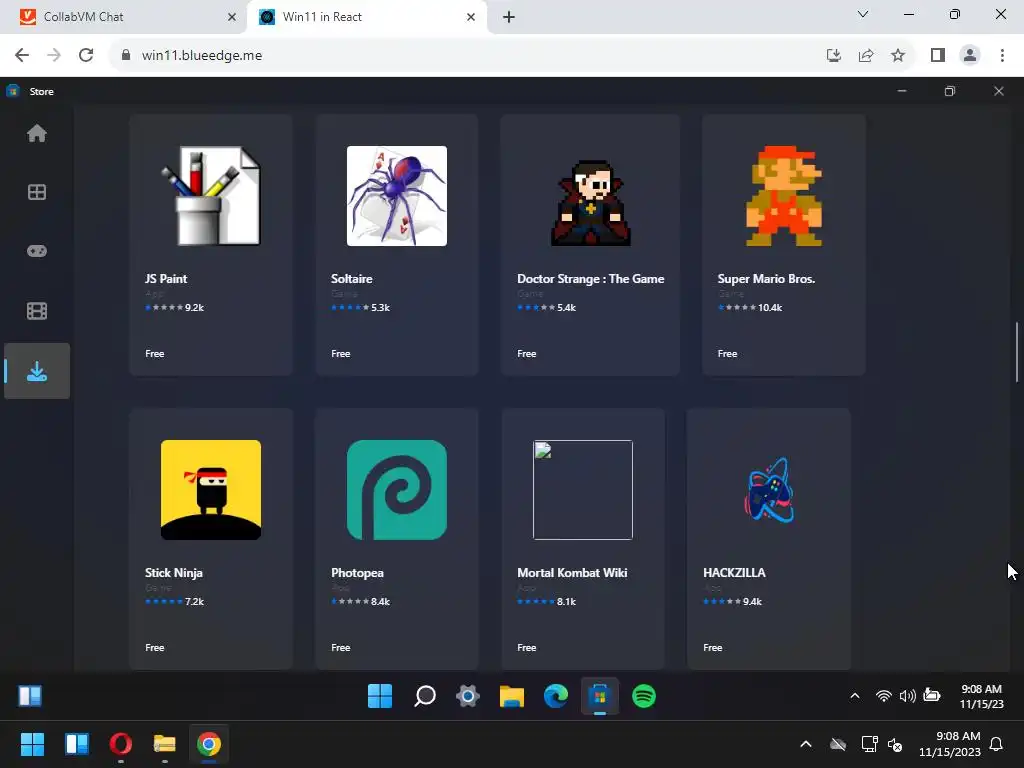Reload the page in Chrome
This screenshot has width=1024, height=768.
pos(86,55)
